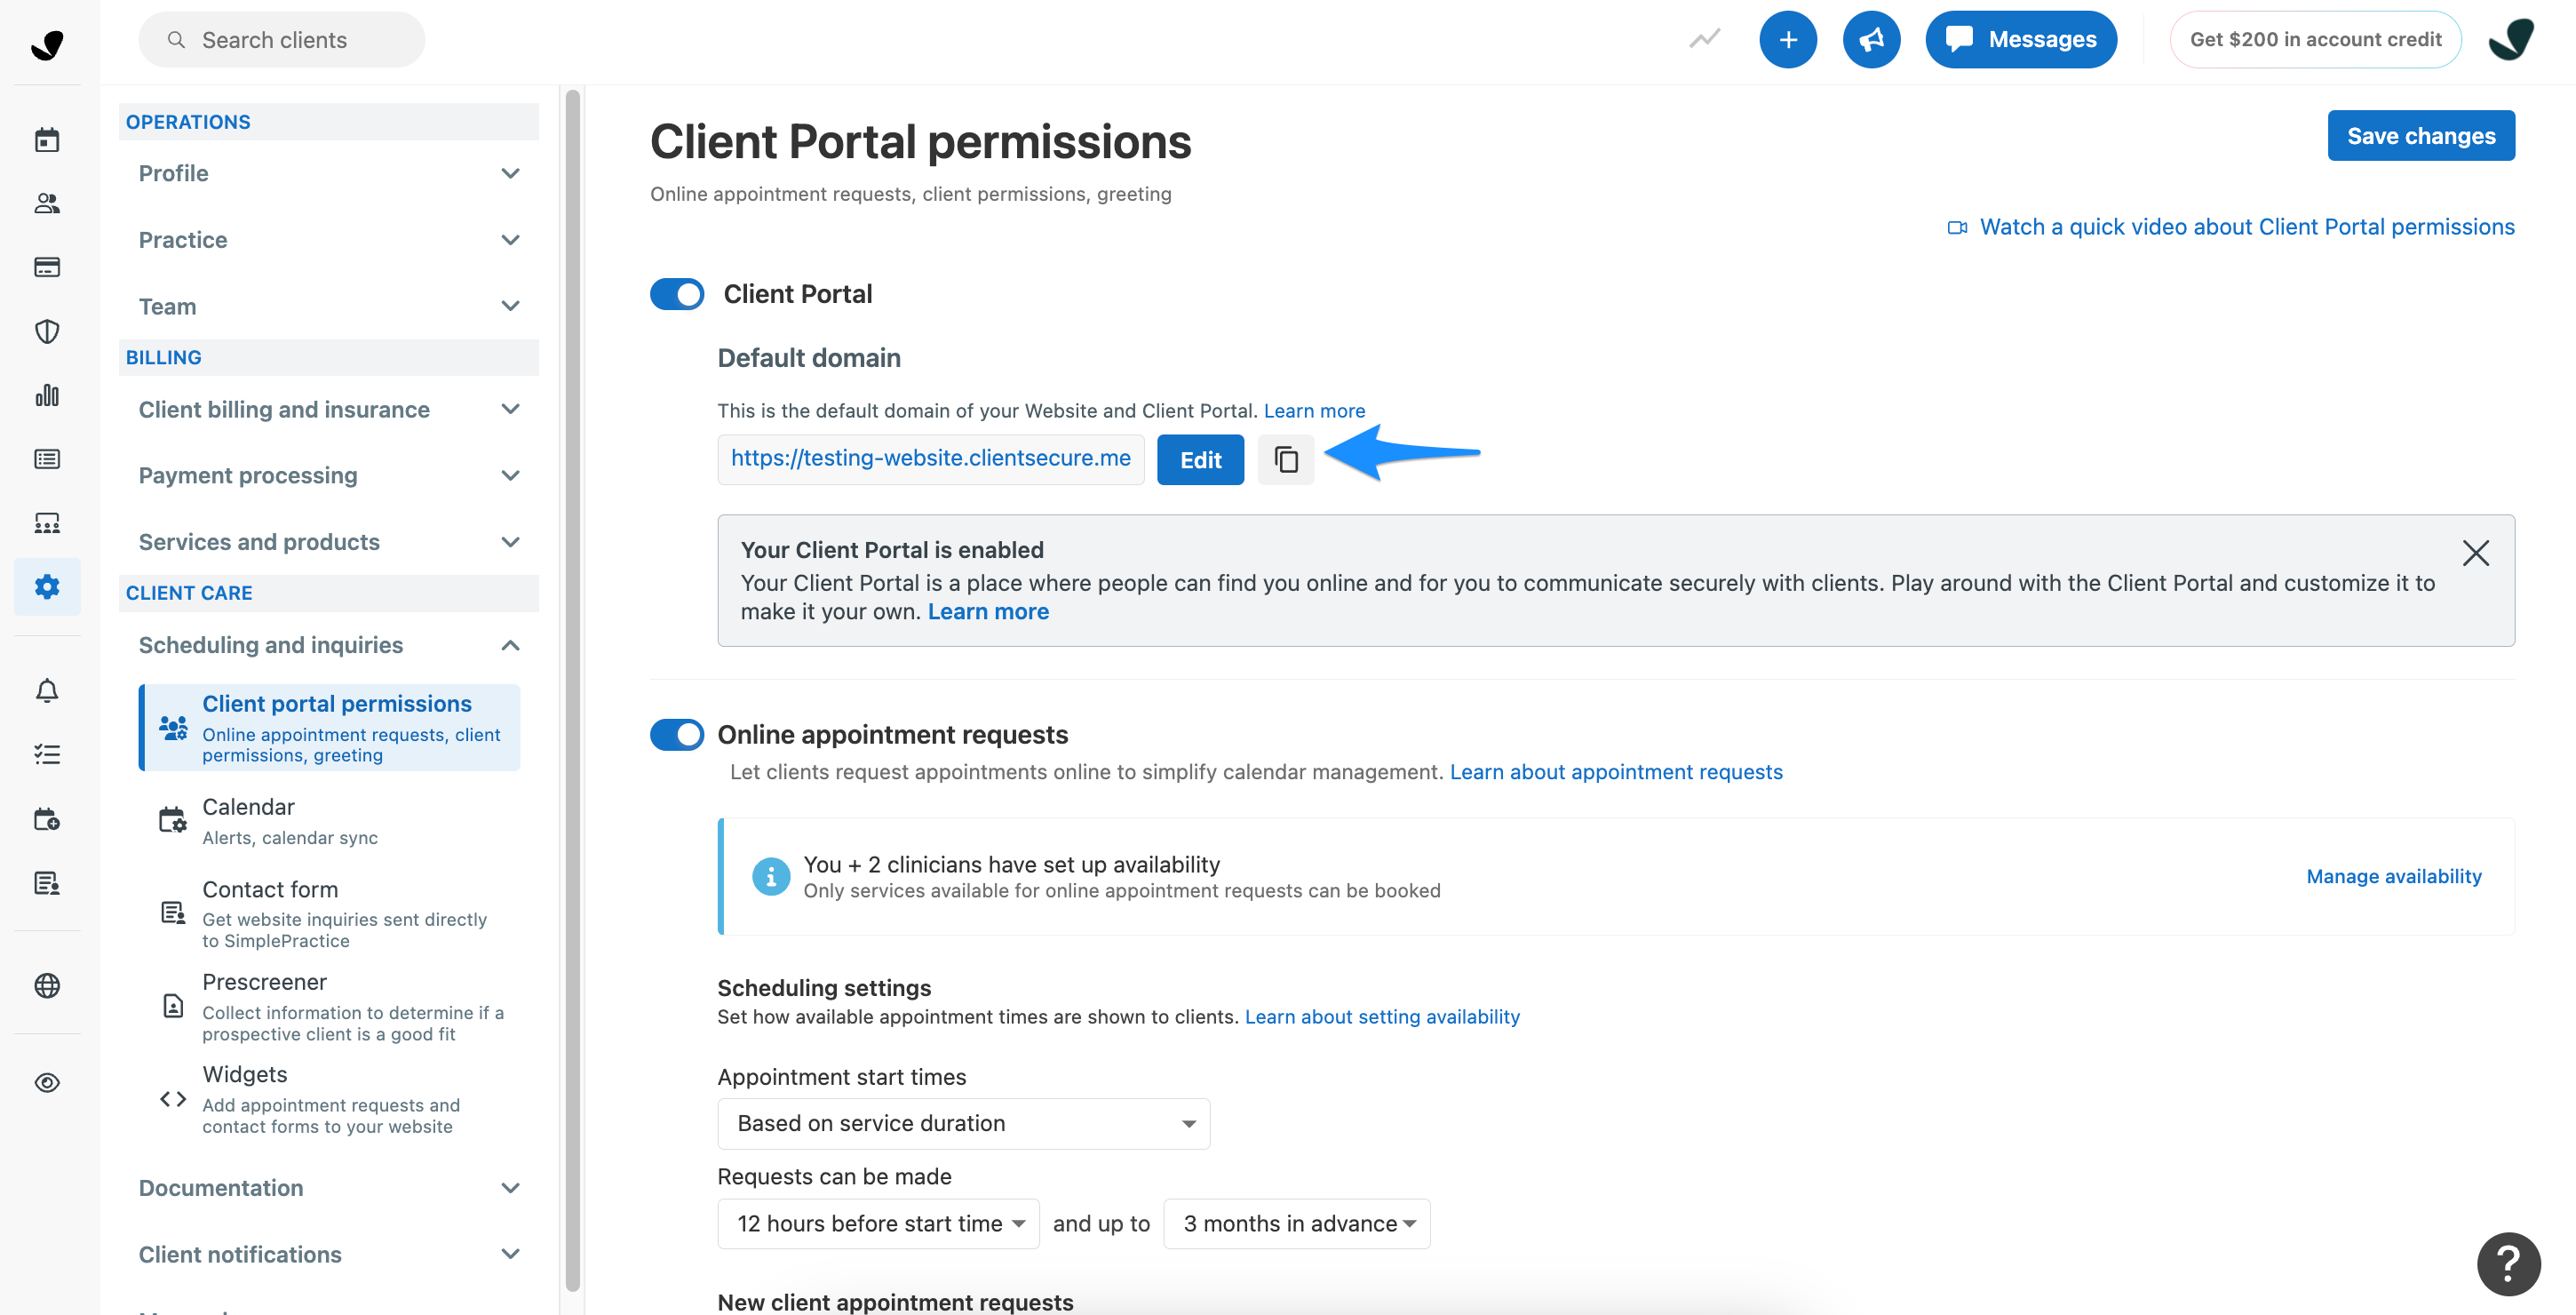Open the checklist tasks icon in left rail

47,755
